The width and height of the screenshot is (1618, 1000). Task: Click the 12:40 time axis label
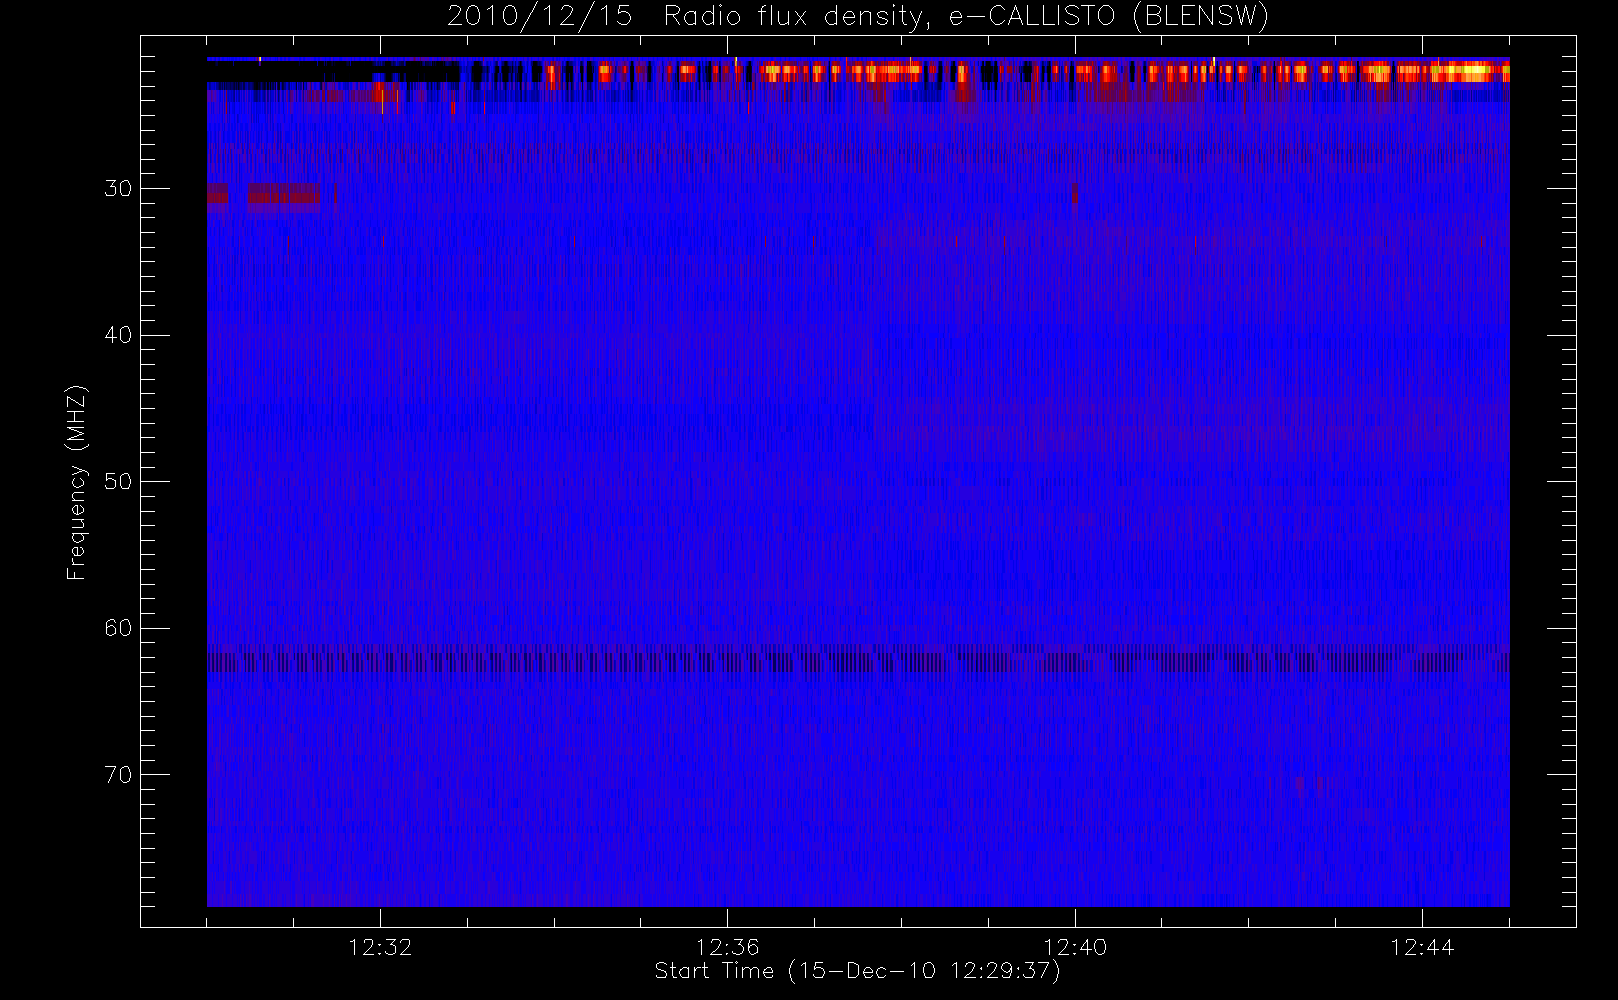coord(1075,947)
